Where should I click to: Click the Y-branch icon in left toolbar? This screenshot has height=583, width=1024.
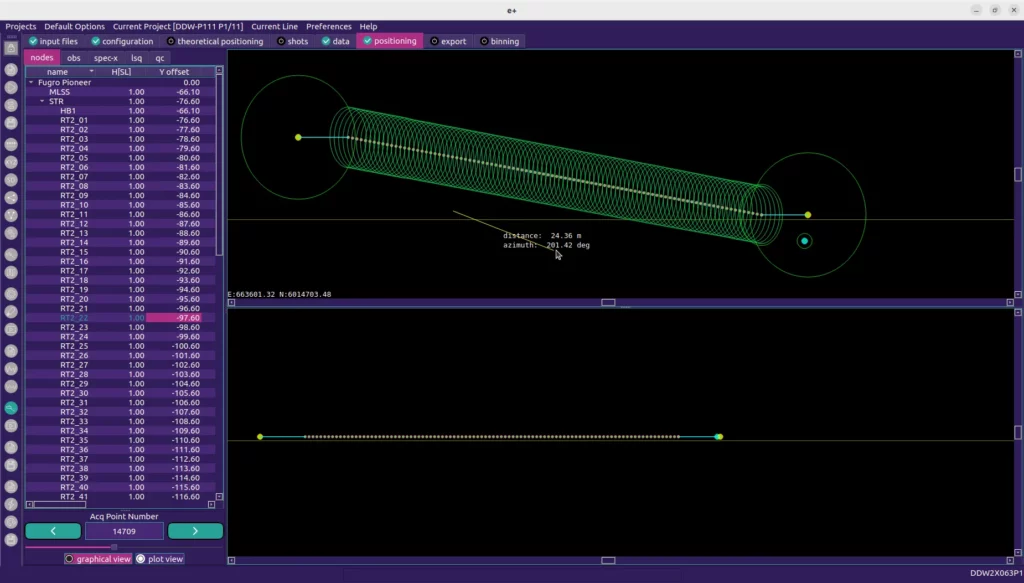tap(11, 215)
